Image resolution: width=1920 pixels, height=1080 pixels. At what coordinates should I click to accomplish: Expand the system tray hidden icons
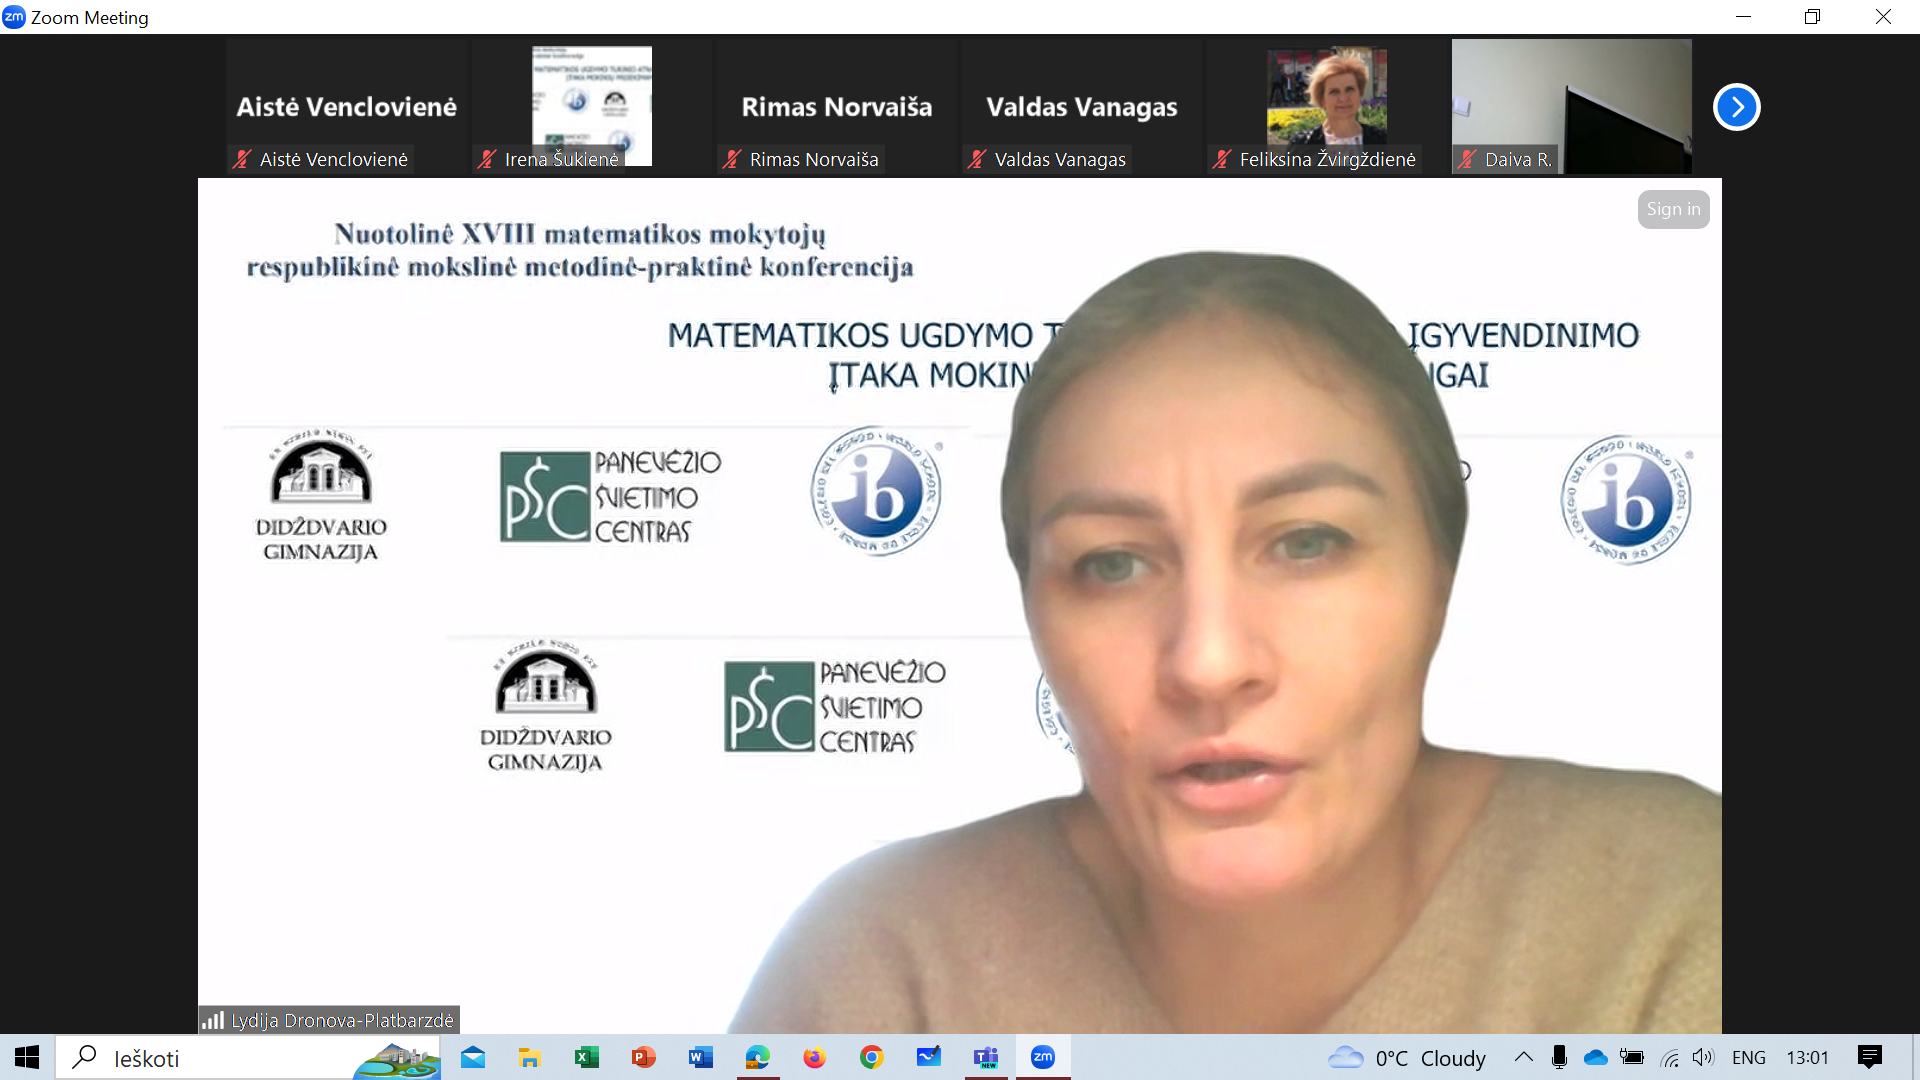pyautogui.click(x=1523, y=1057)
